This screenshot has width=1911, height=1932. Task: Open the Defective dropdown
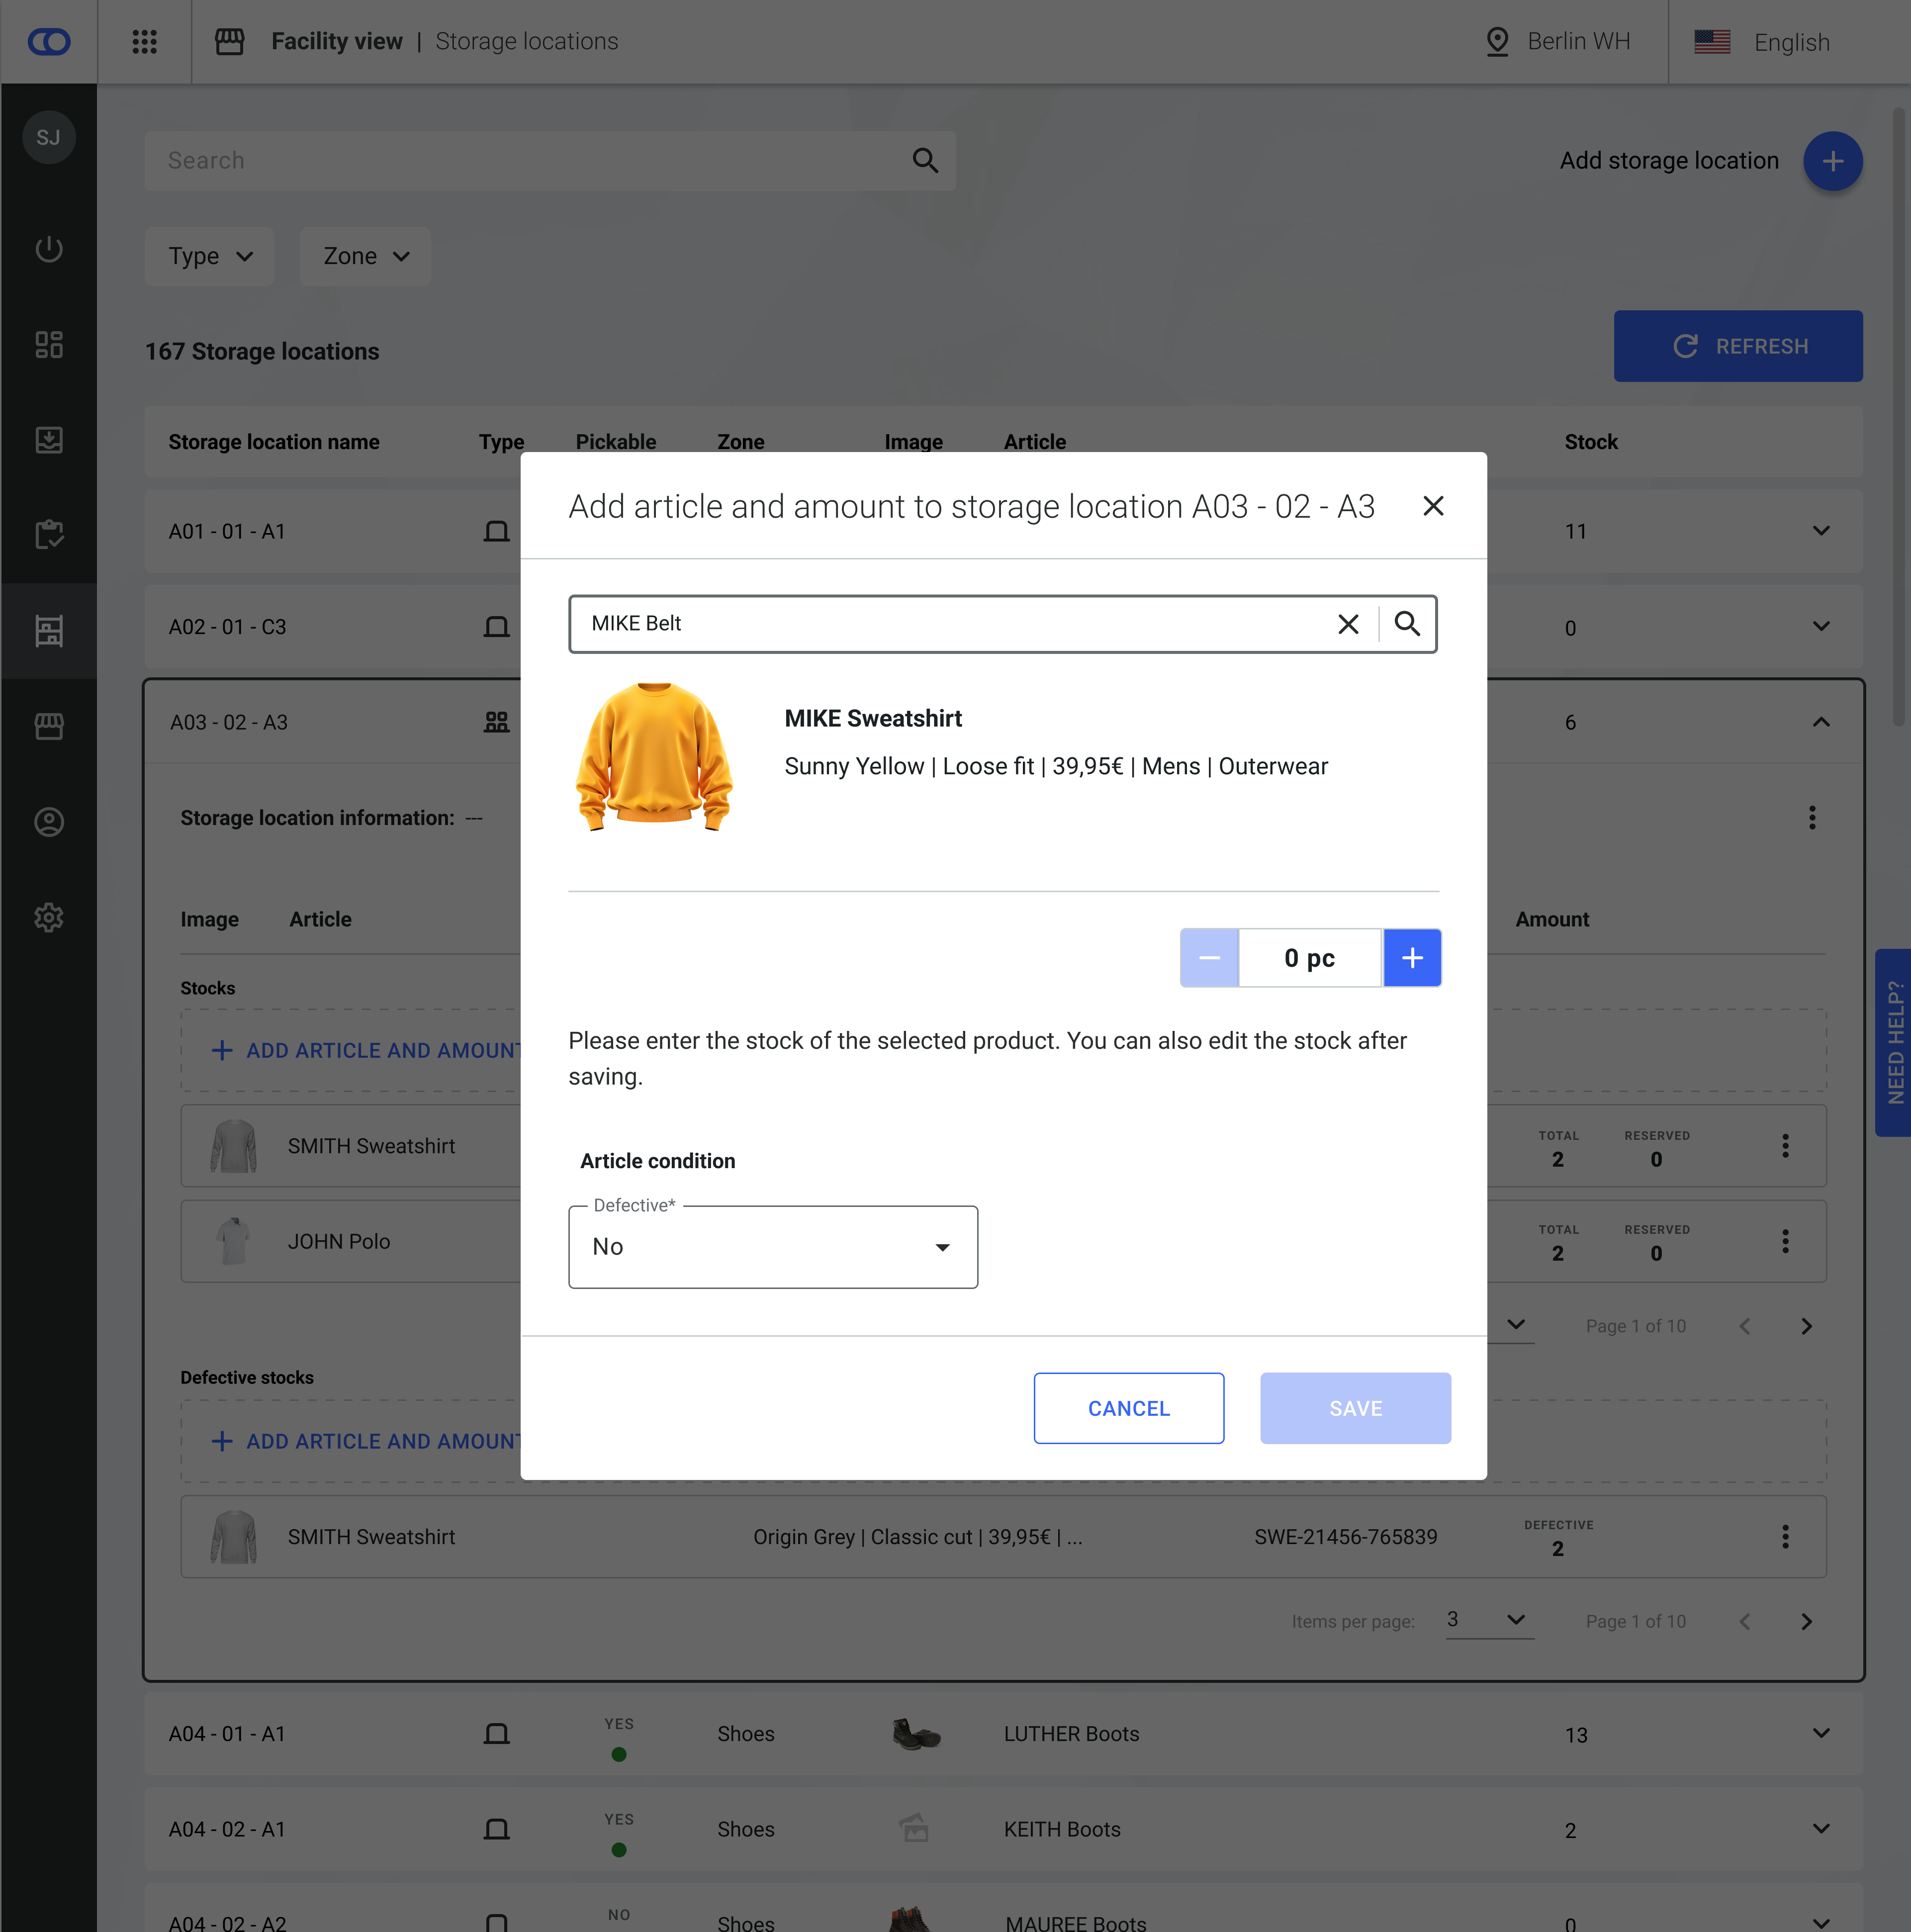pyautogui.click(x=773, y=1247)
